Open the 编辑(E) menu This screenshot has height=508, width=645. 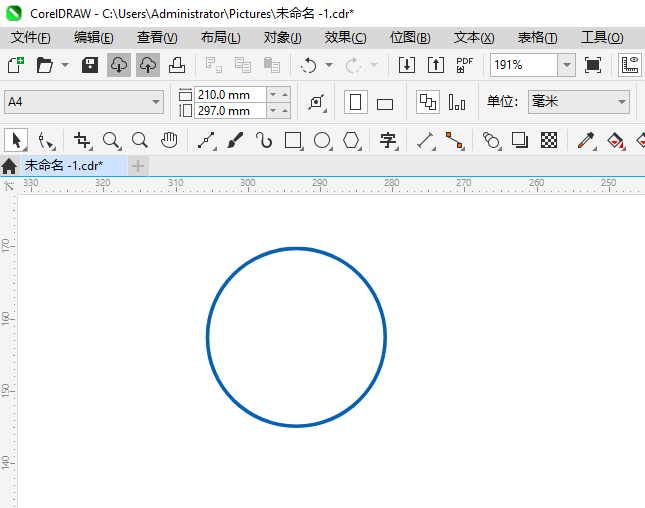click(x=94, y=38)
